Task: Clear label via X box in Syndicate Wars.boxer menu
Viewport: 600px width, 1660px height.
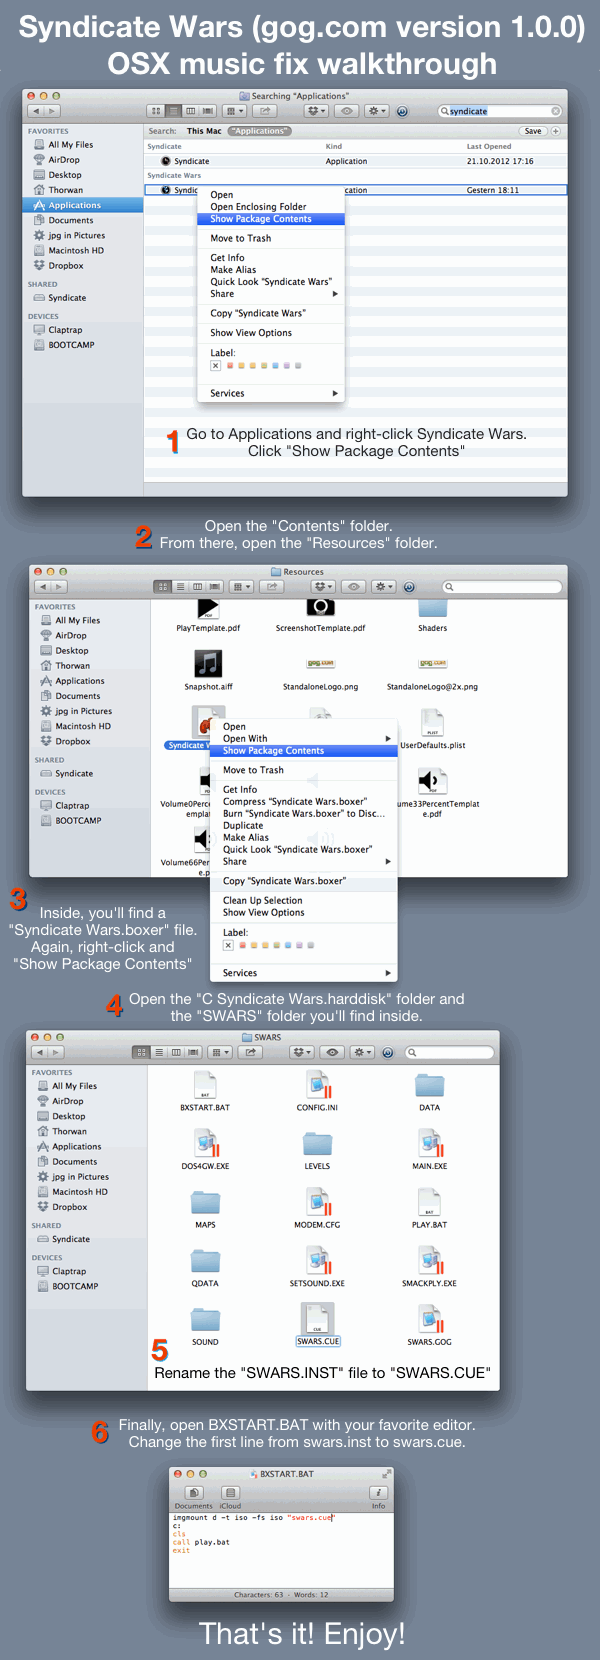Action: pyautogui.click(x=228, y=945)
